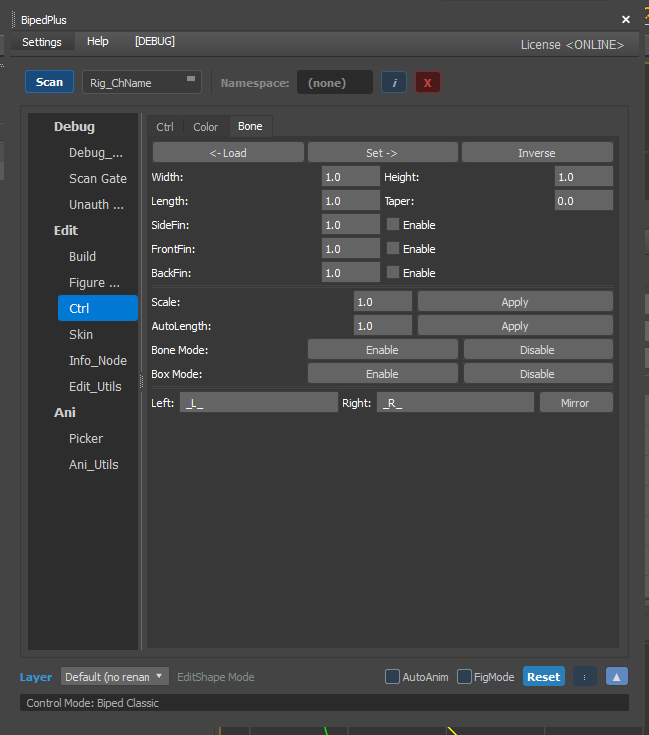
Task: Select Figure ... in the sidebar
Action: [97, 283]
